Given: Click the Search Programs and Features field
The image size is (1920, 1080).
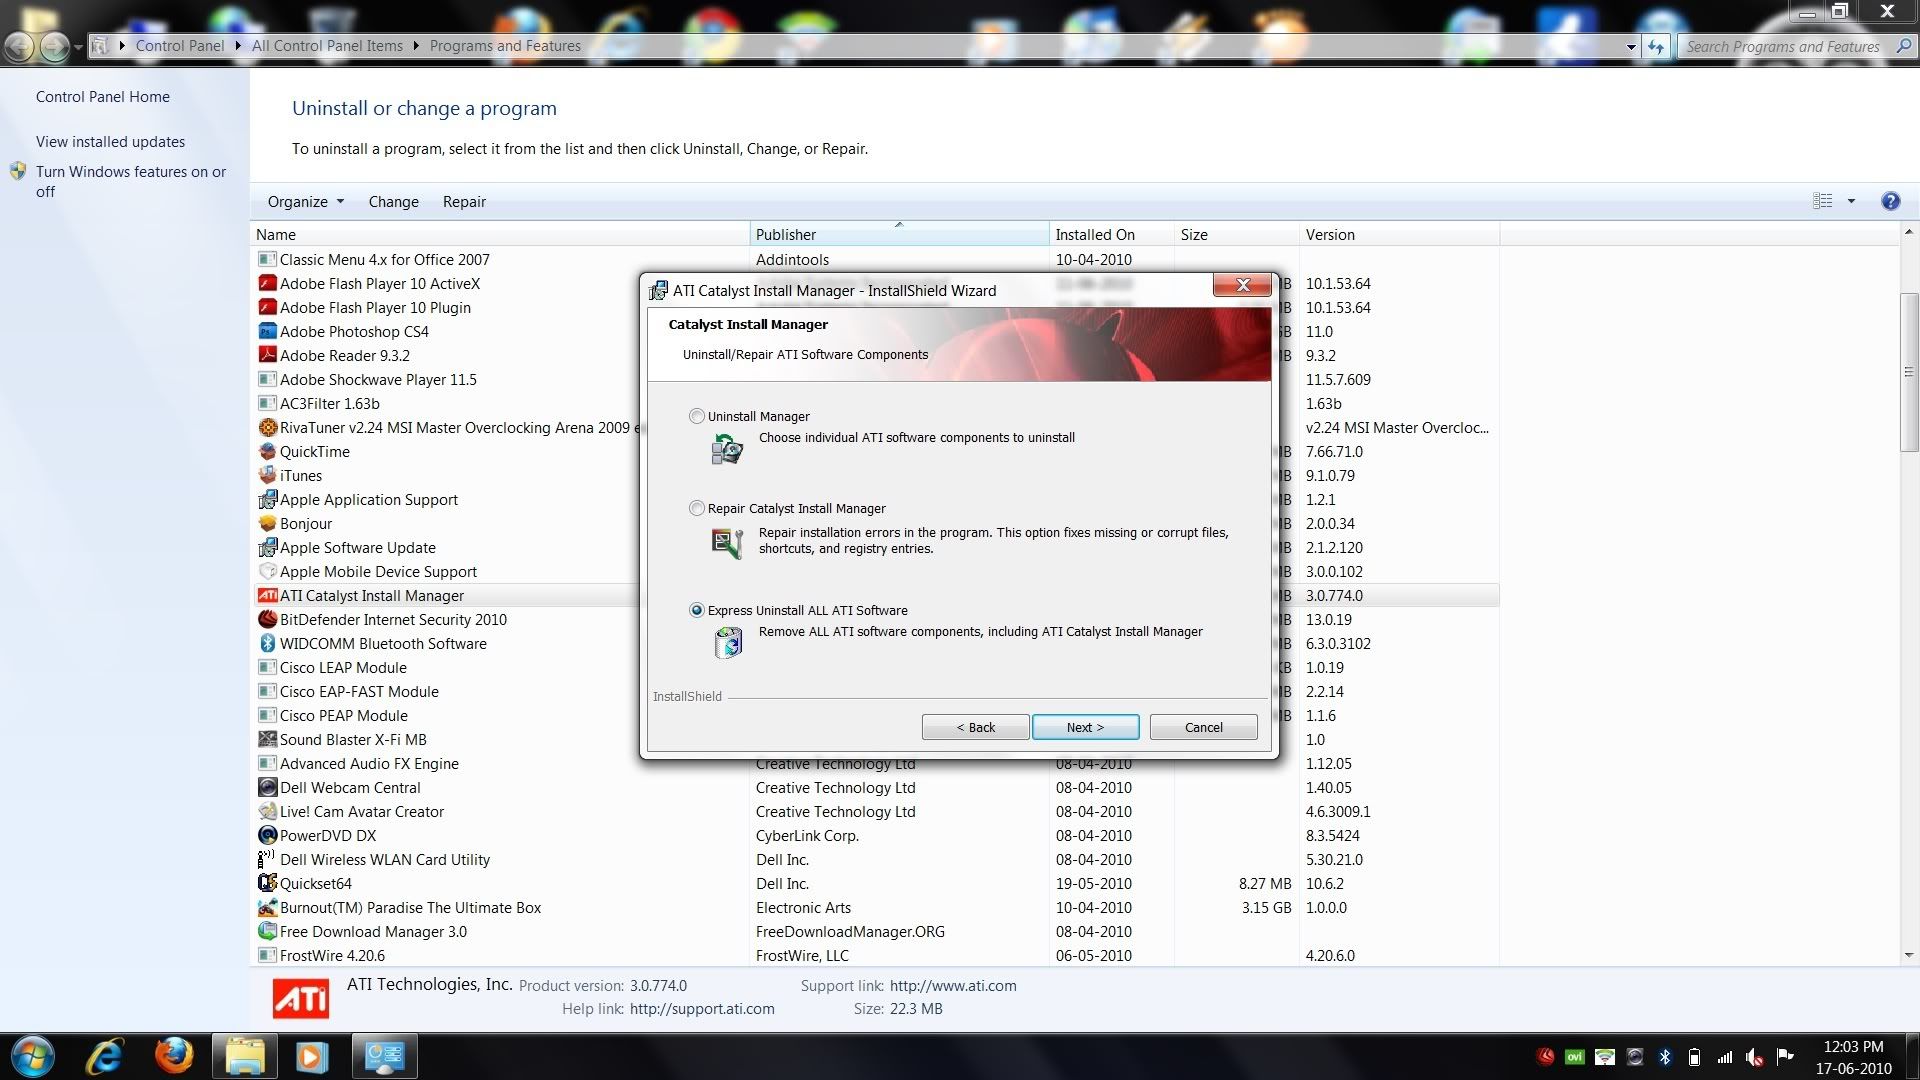Looking at the screenshot, I should 1785,46.
